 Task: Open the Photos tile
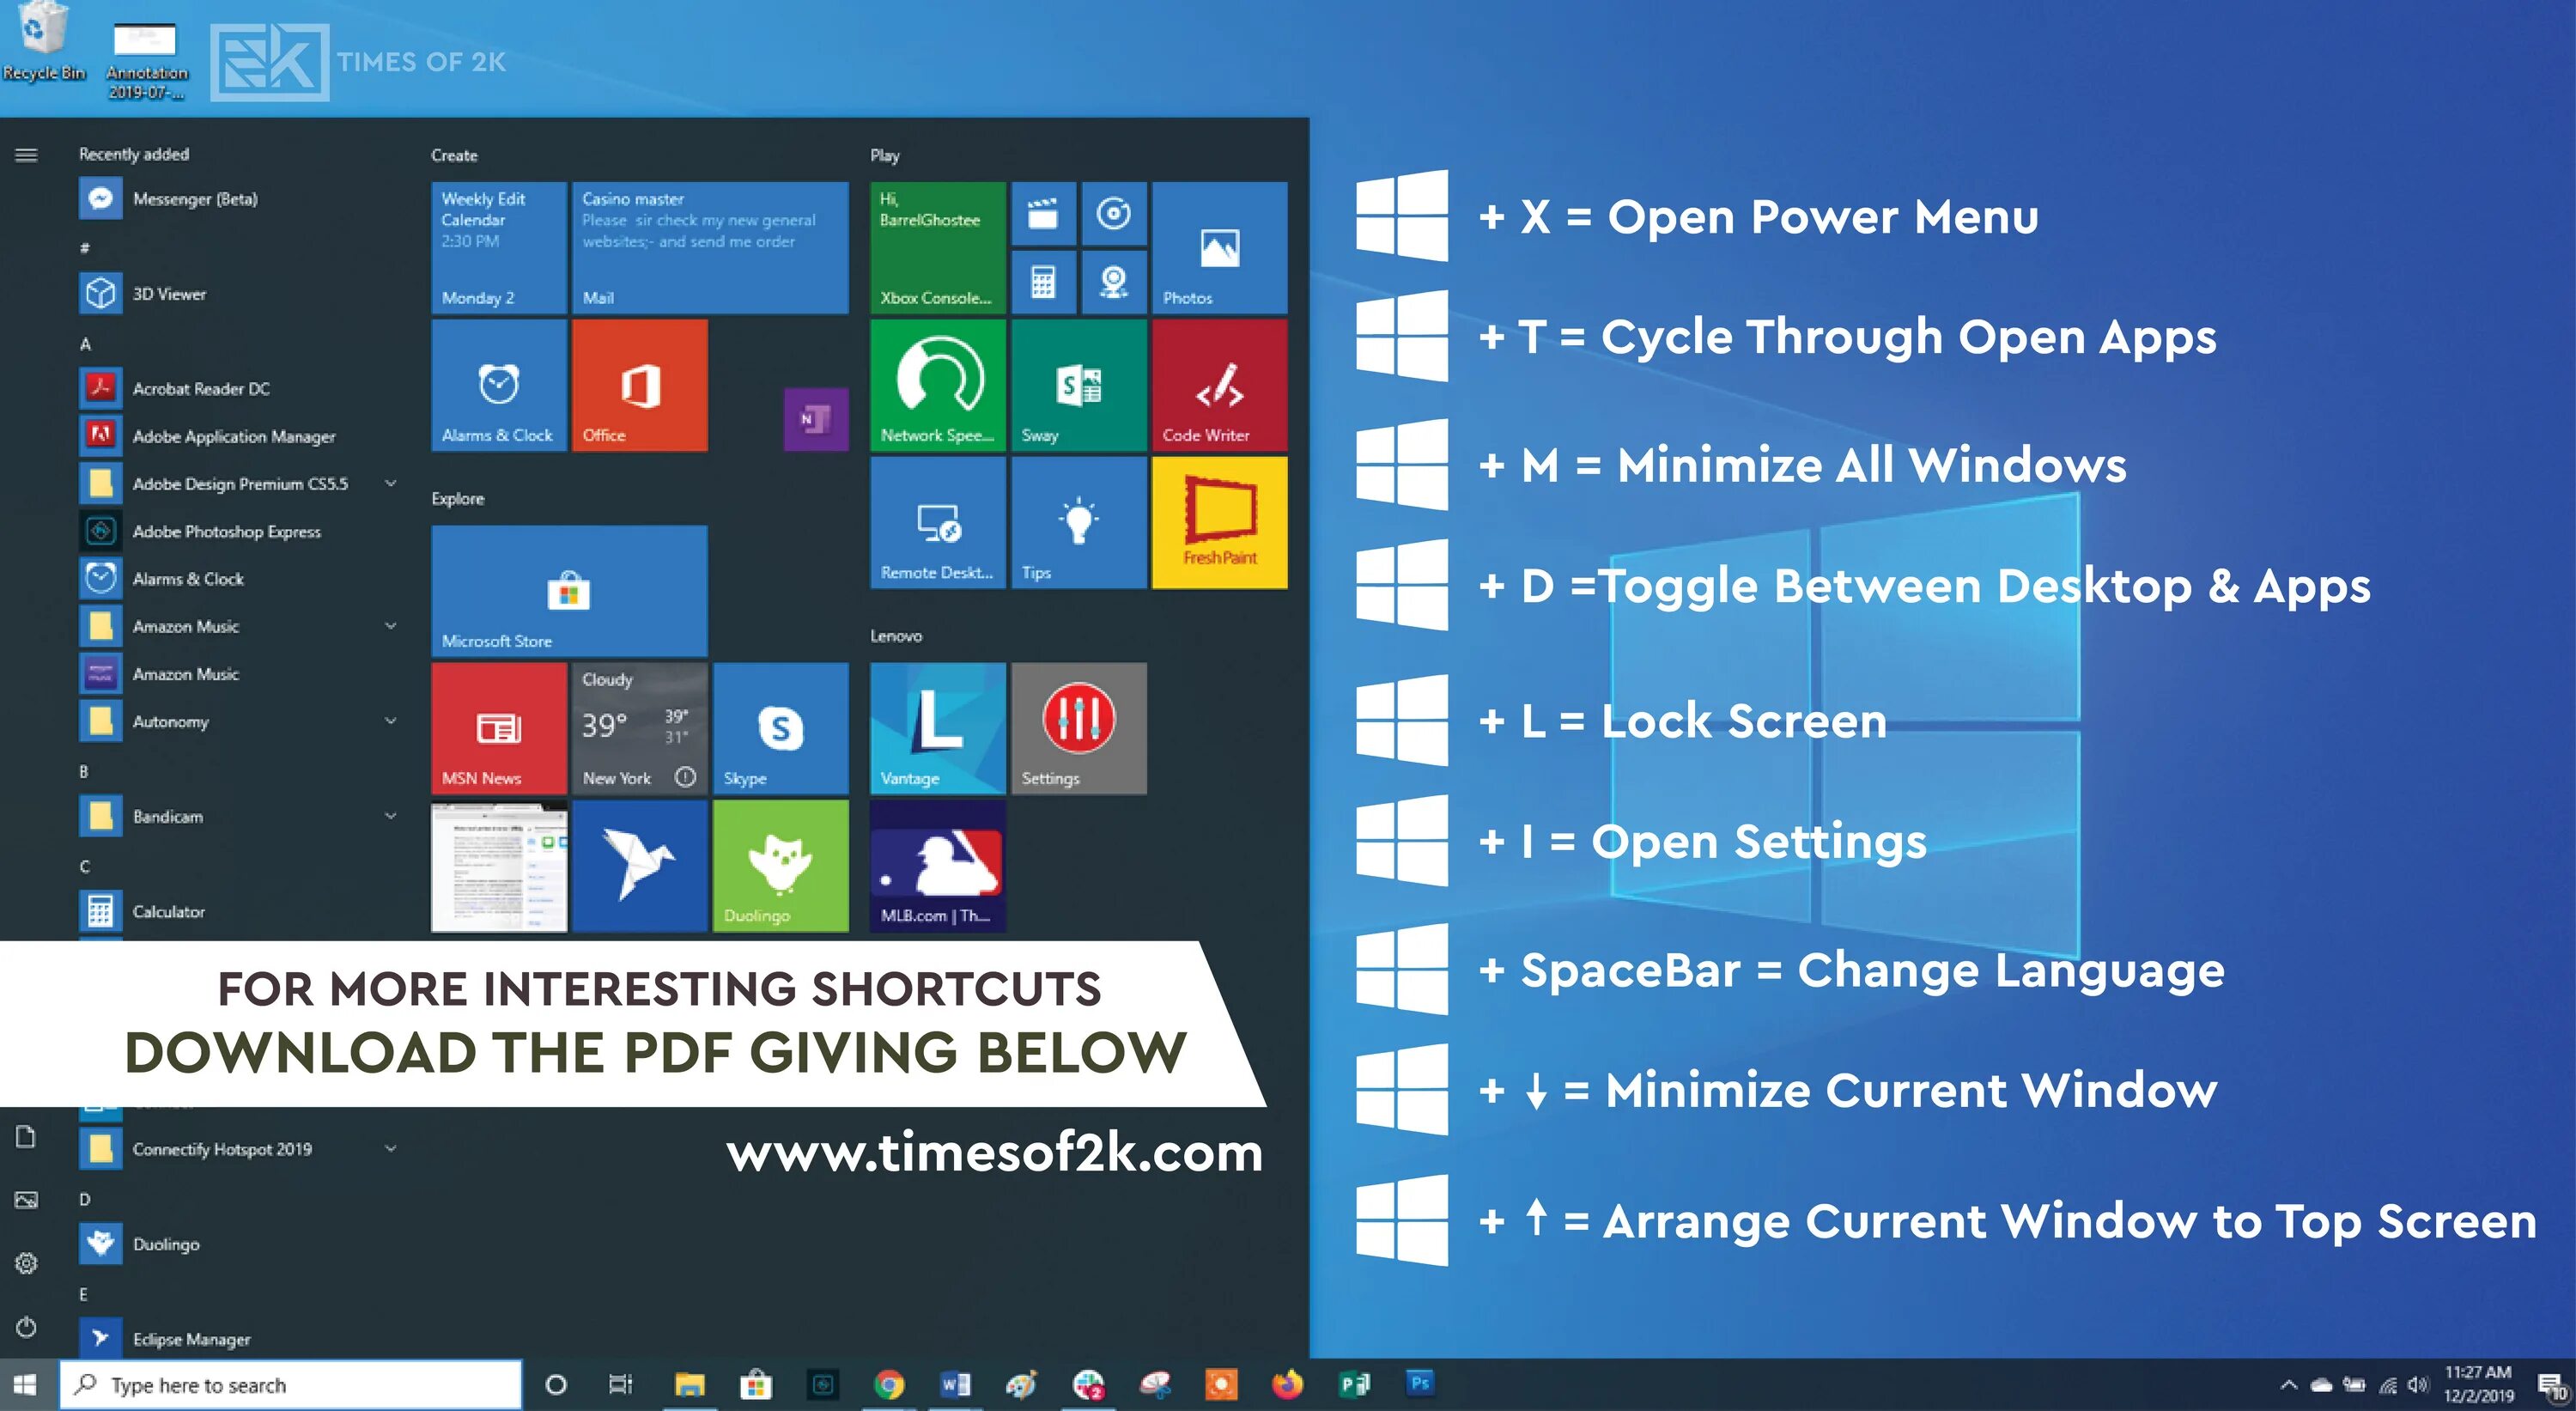click(1220, 247)
